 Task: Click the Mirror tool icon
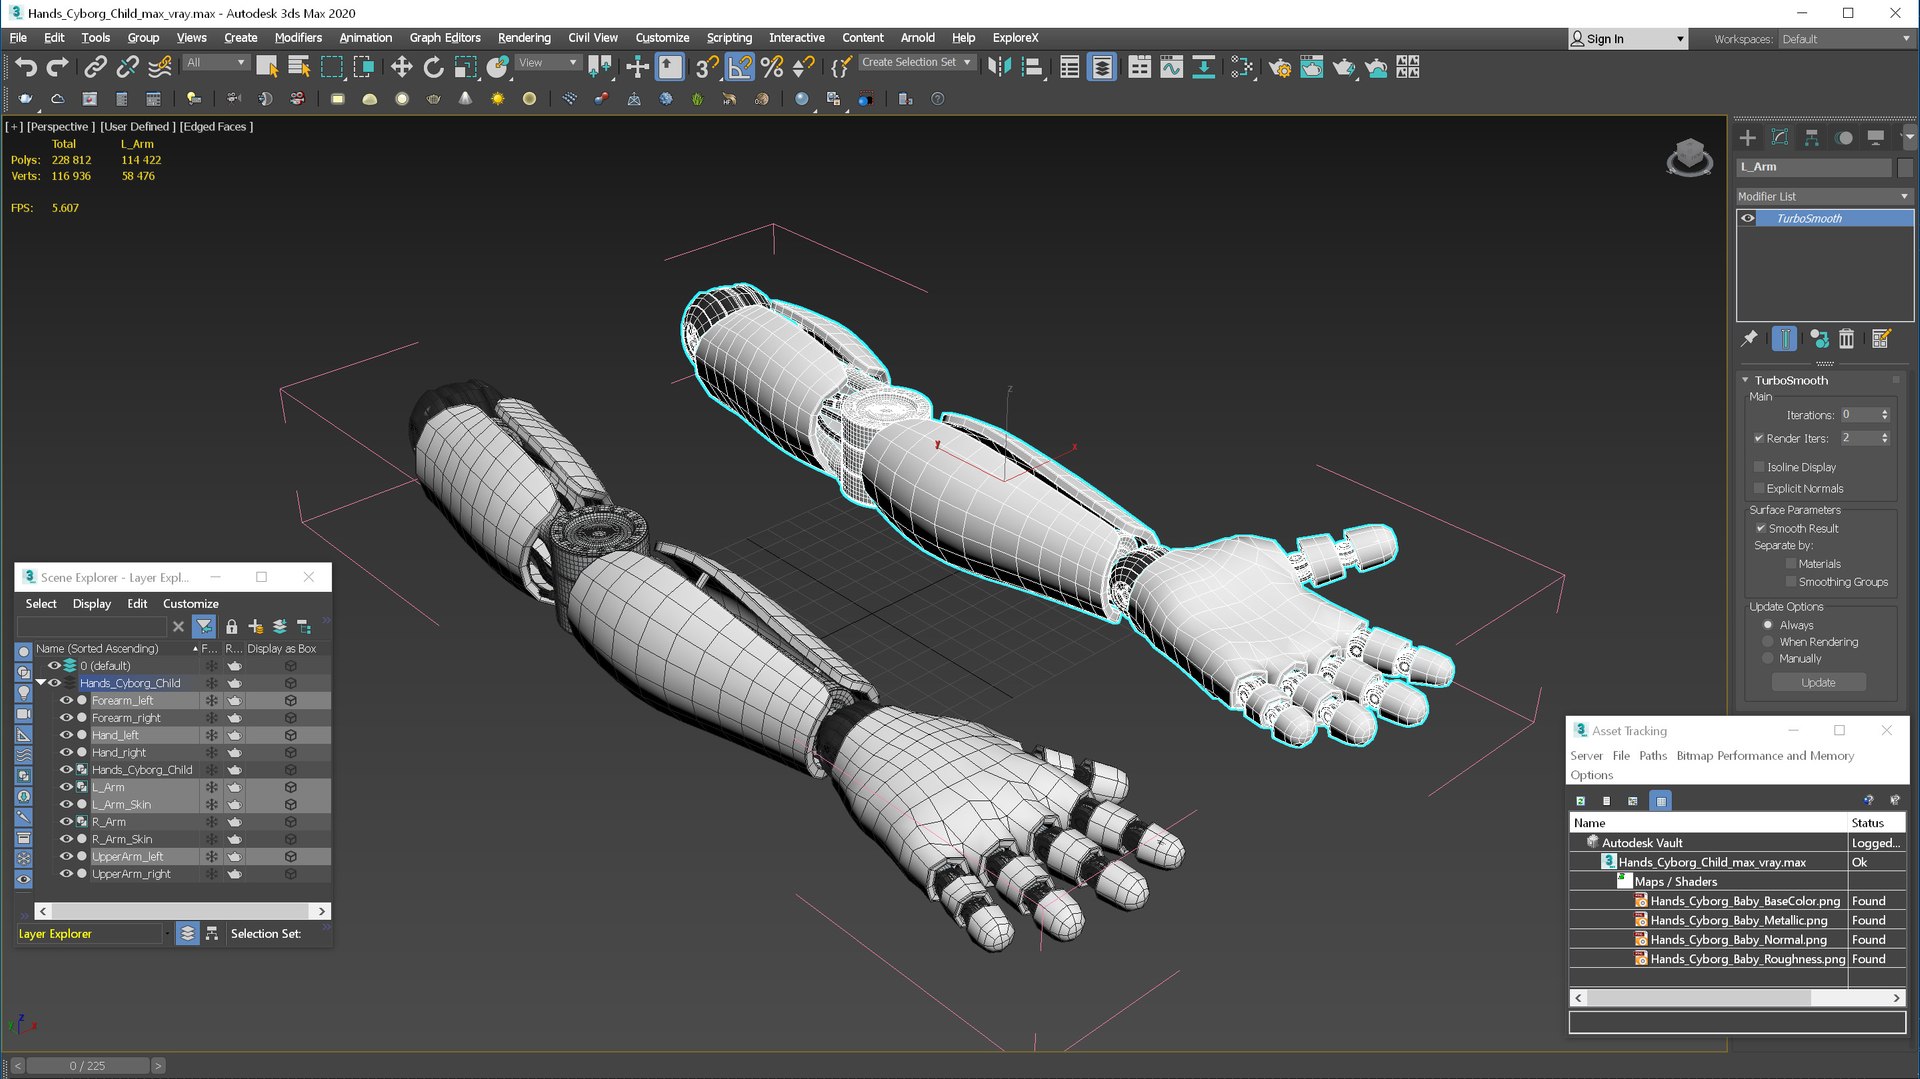(x=999, y=67)
